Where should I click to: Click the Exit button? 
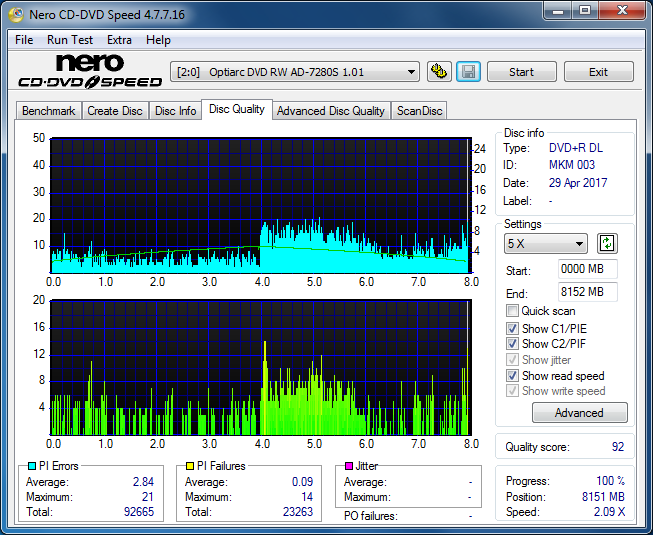pos(598,72)
